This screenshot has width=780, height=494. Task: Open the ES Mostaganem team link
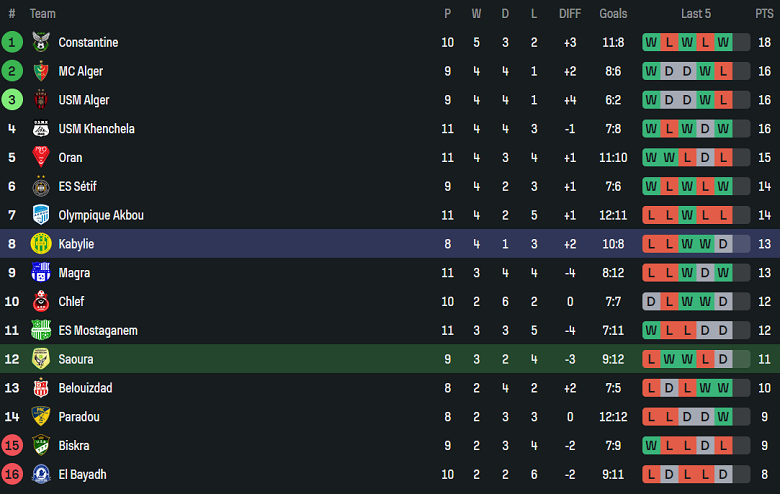click(x=98, y=331)
